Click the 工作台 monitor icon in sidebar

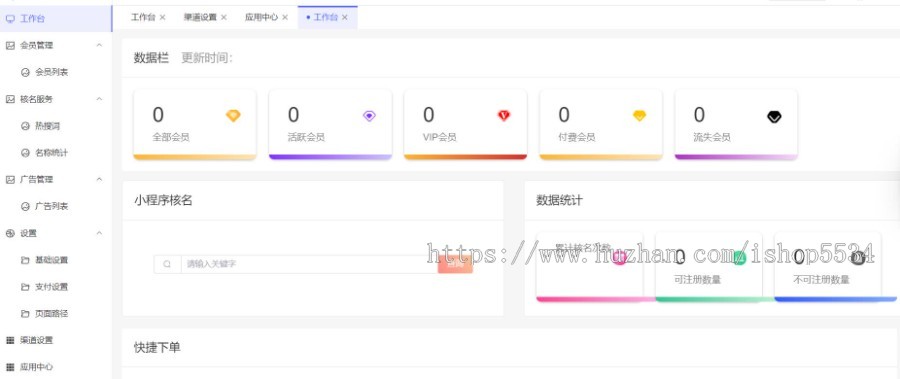point(10,18)
